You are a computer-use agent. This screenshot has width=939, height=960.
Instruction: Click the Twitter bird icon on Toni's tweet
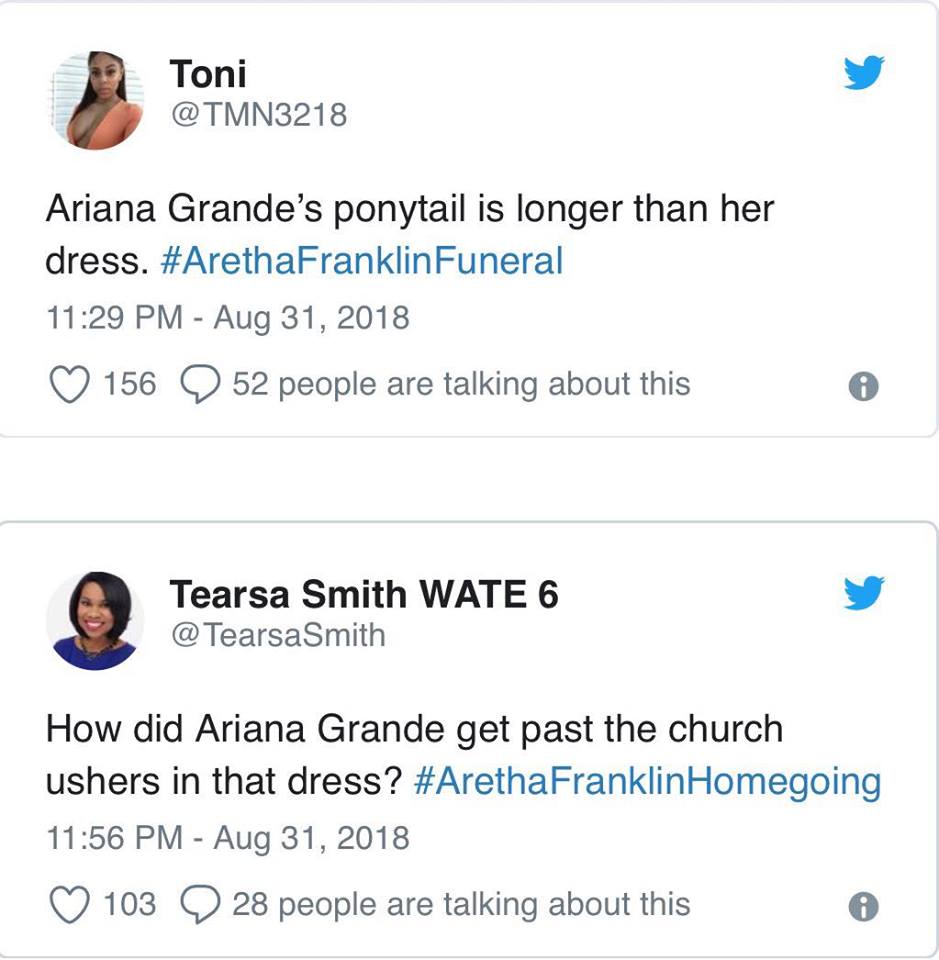click(x=864, y=73)
